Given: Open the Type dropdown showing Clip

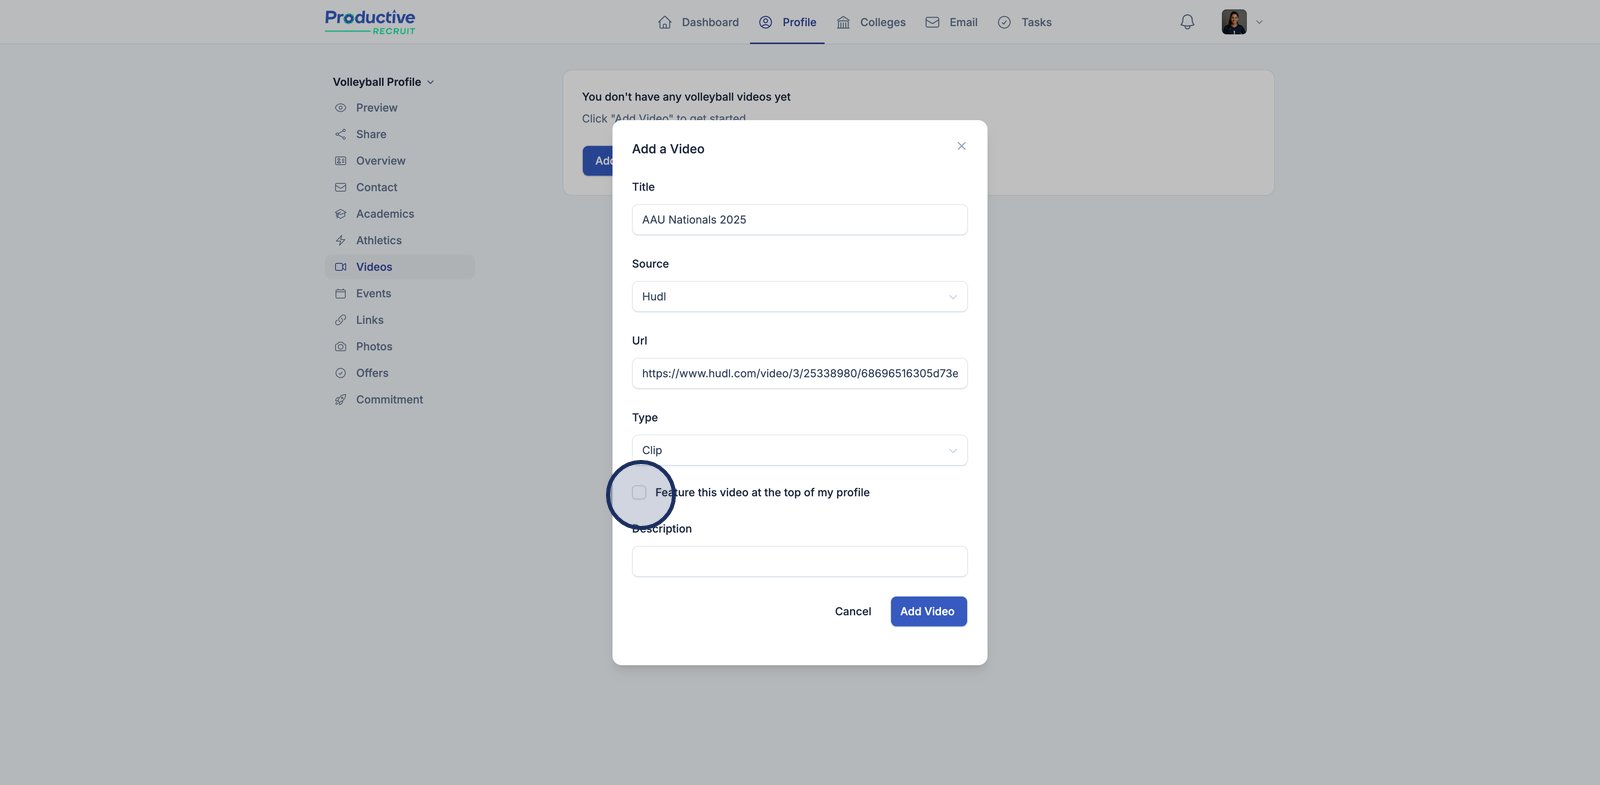Looking at the screenshot, I should point(799,451).
